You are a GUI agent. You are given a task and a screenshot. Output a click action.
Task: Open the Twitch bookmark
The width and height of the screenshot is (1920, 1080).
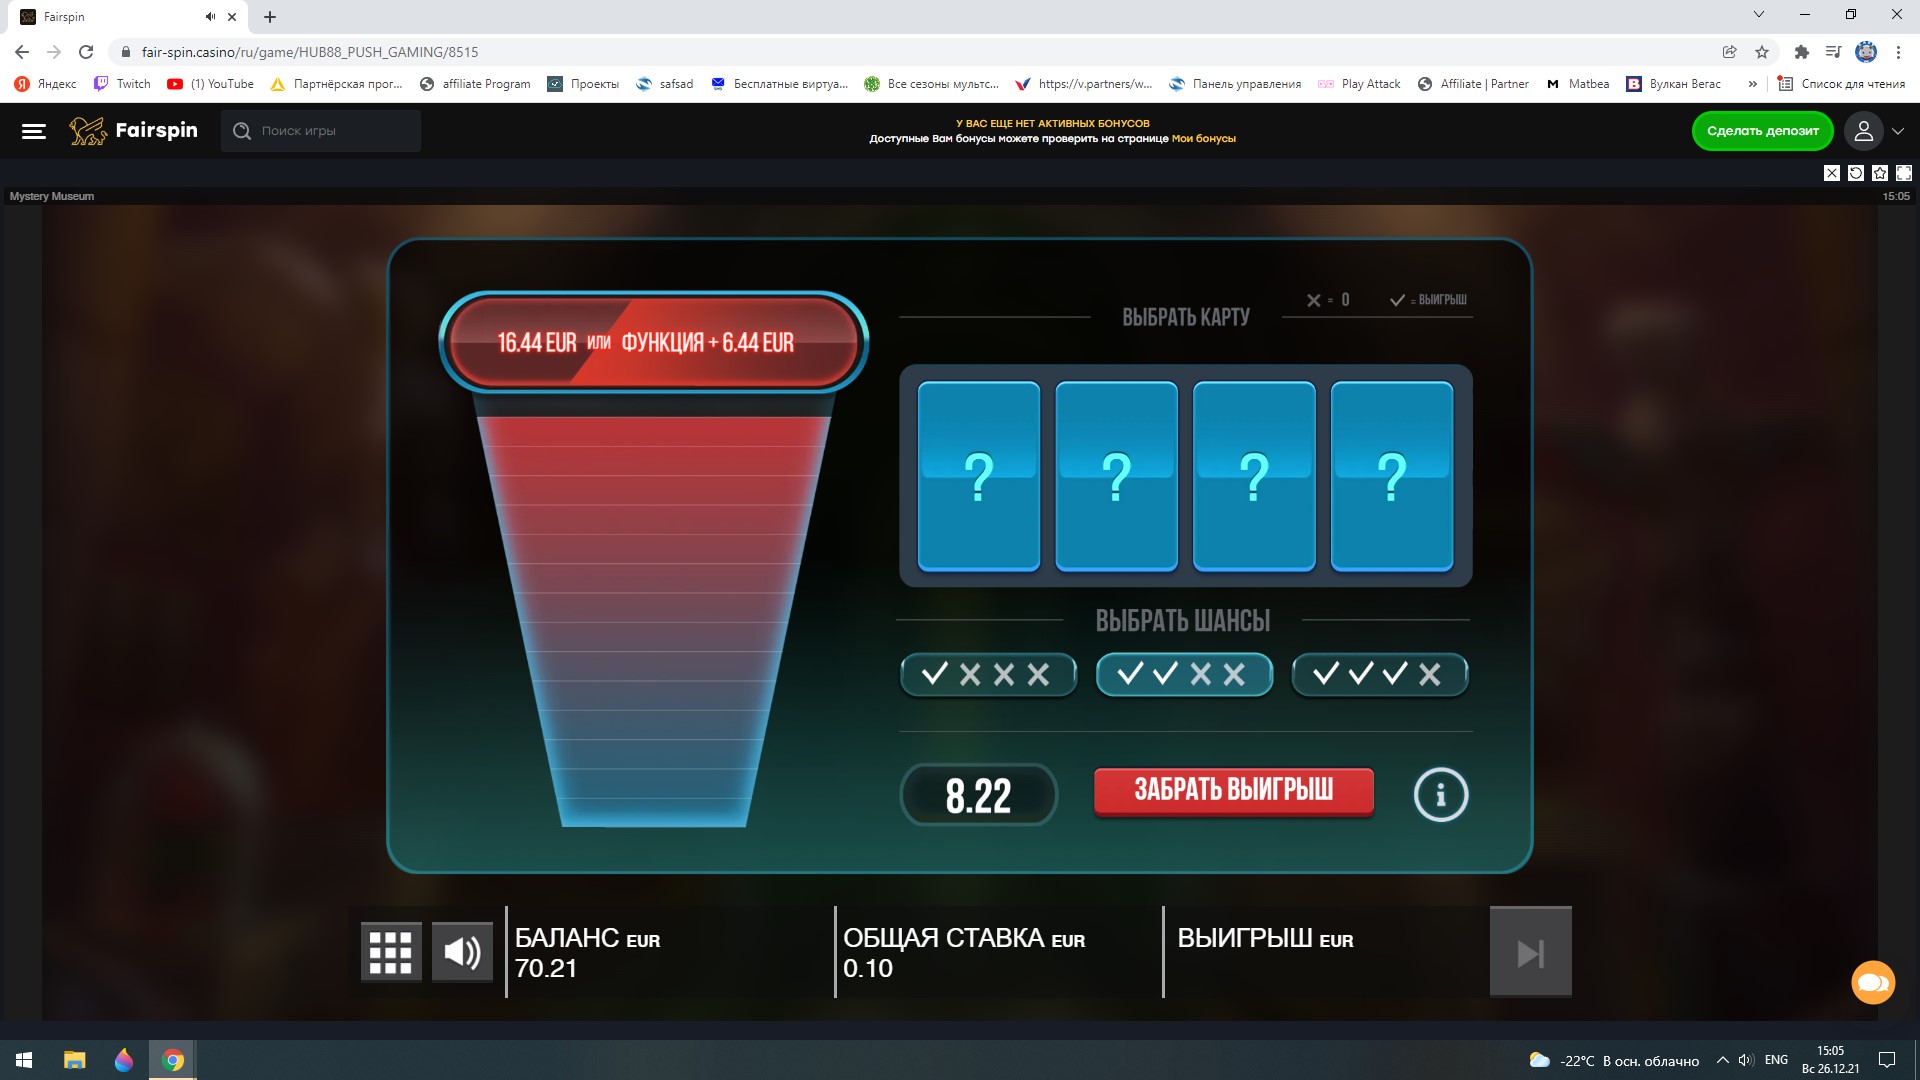[x=122, y=84]
